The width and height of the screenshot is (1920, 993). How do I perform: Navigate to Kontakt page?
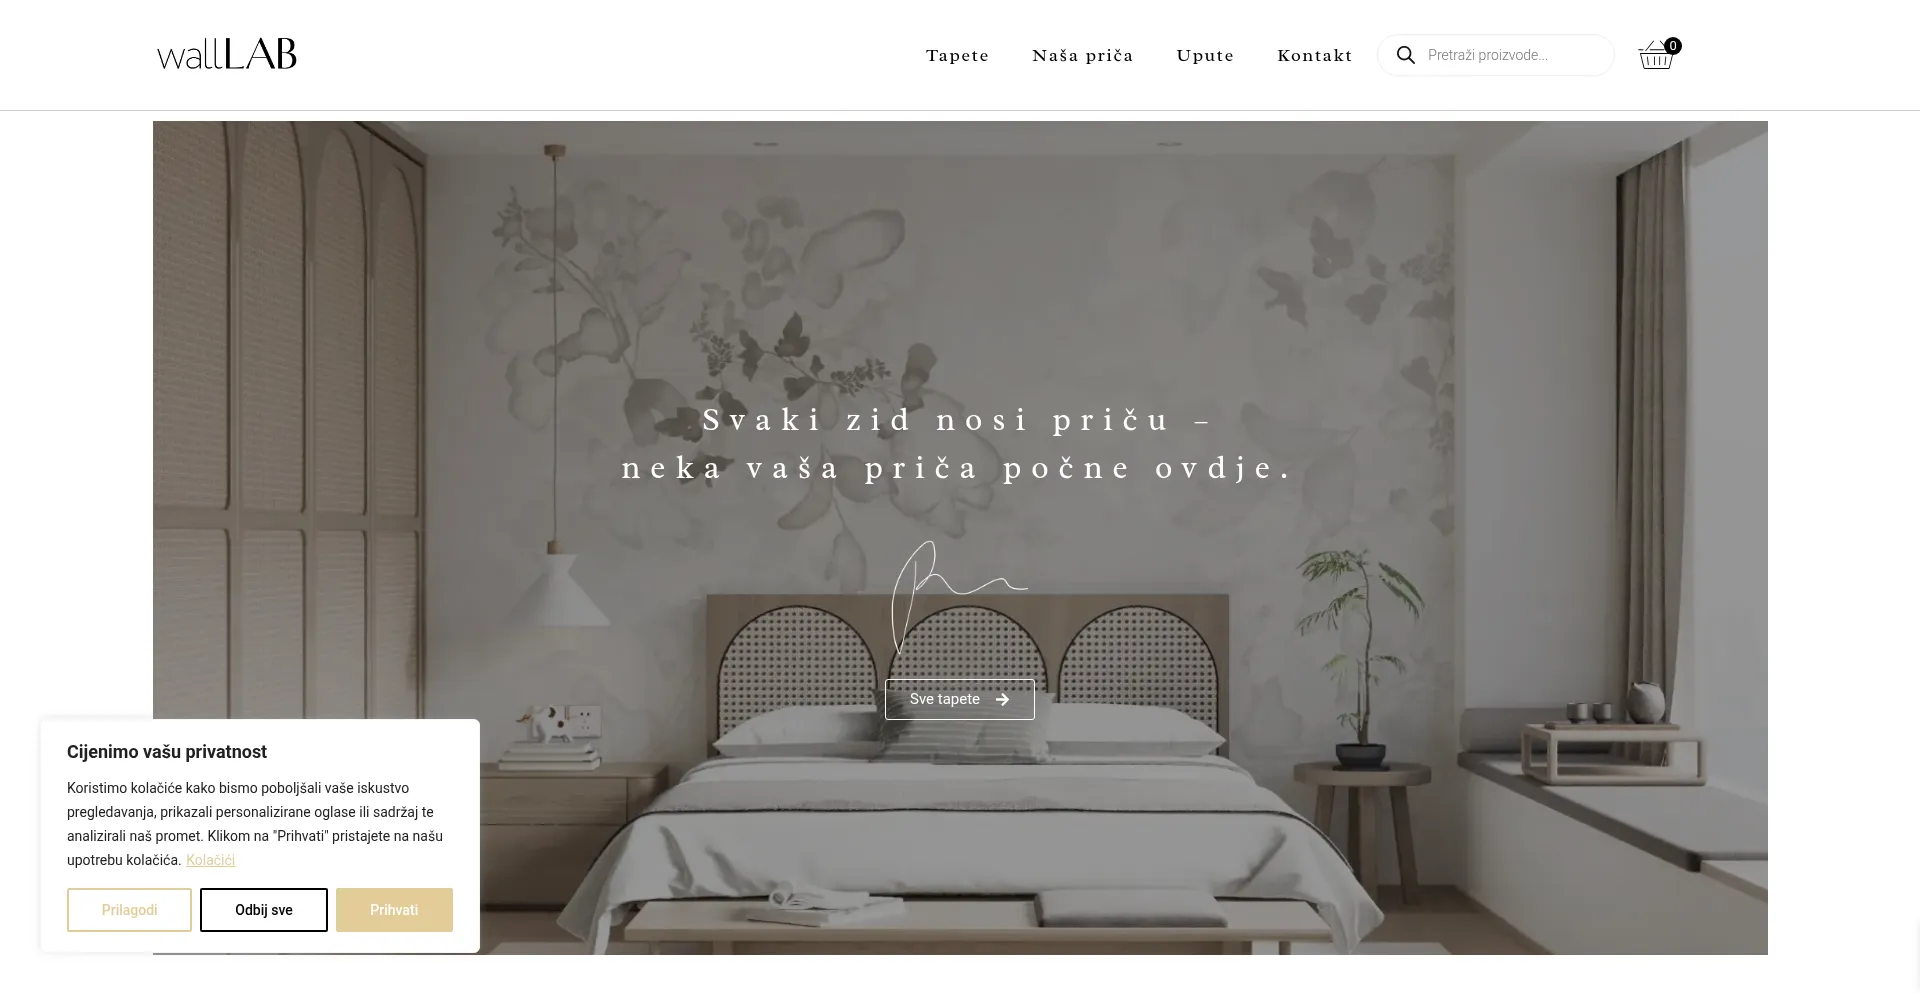(1315, 55)
